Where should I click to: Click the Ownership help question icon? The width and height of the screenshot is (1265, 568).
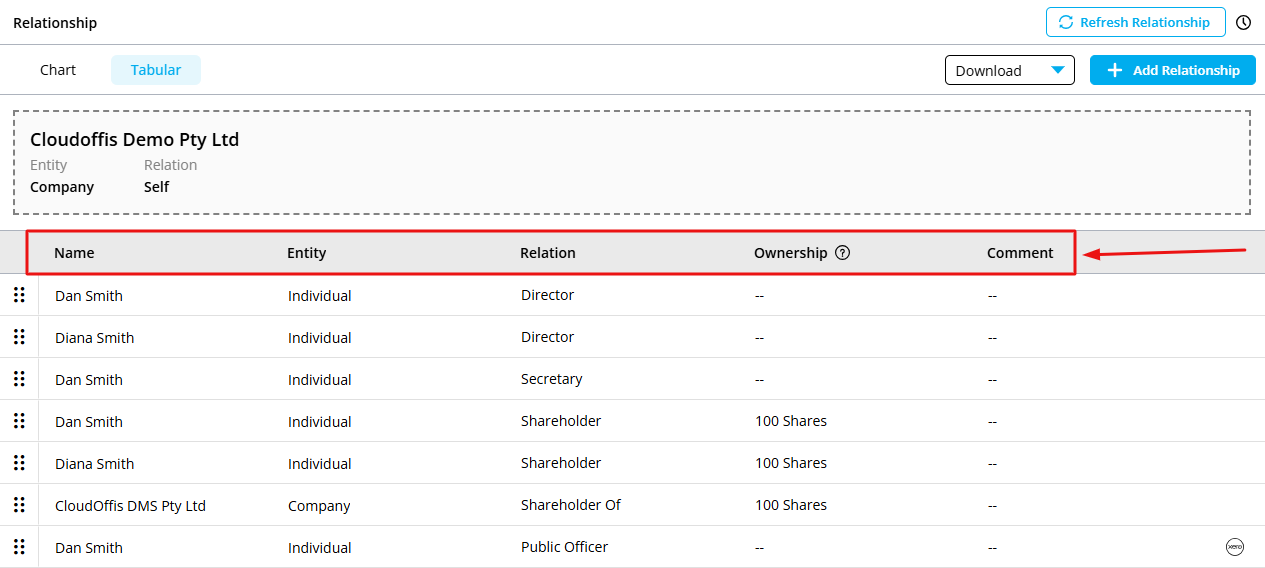click(842, 253)
